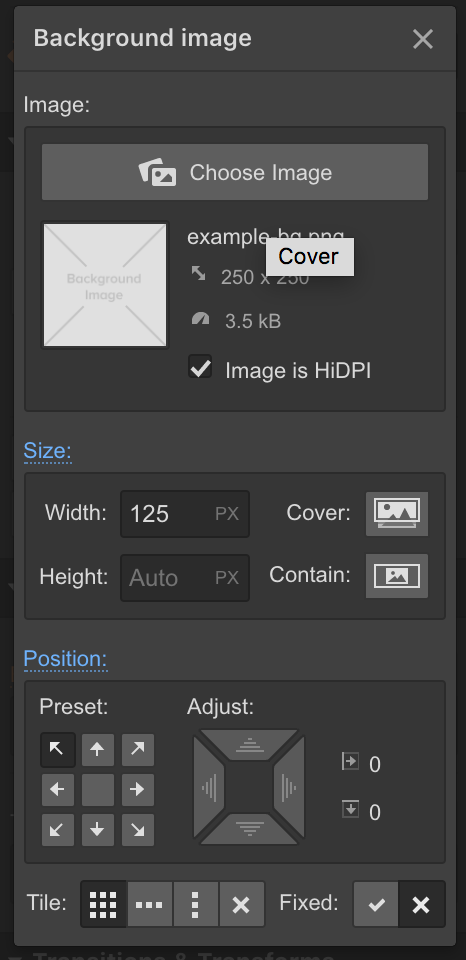Click the PX unit in Height field
This screenshot has width=466, height=960.
coord(227,577)
